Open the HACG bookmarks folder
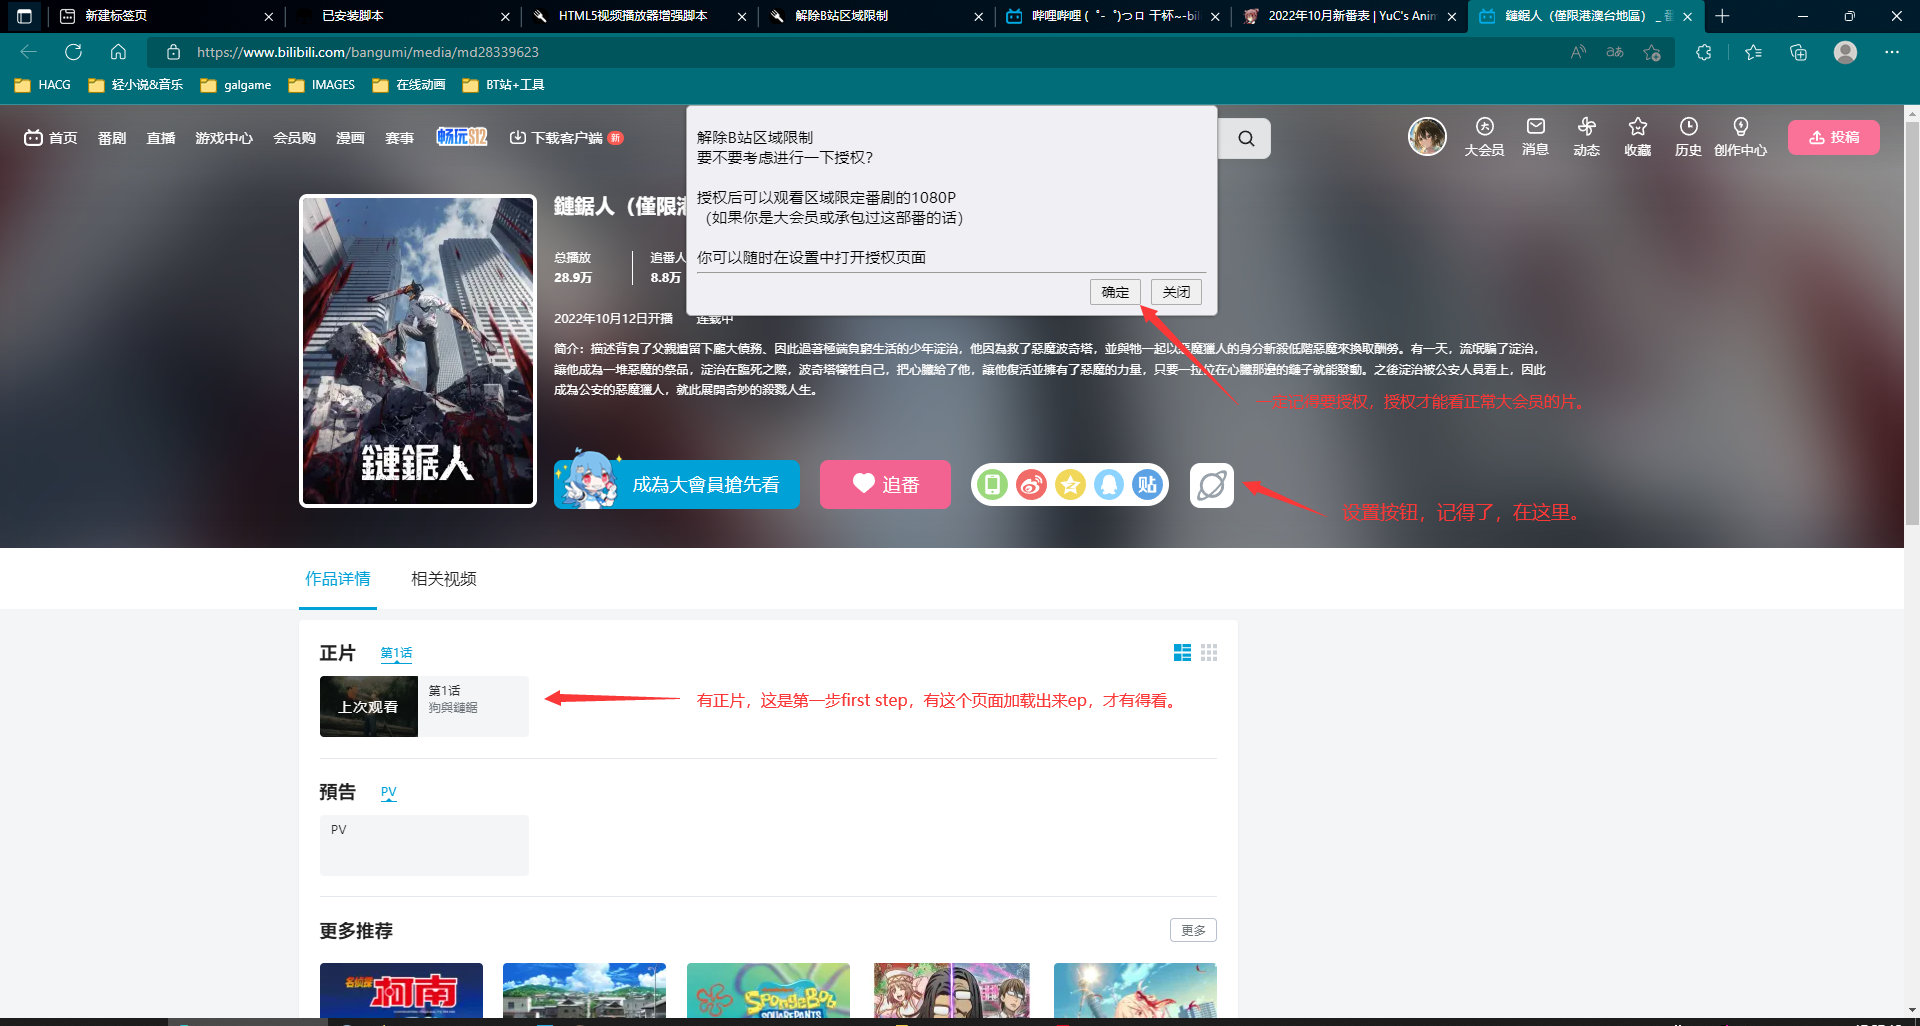Image resolution: width=1920 pixels, height=1026 pixels. [x=43, y=85]
